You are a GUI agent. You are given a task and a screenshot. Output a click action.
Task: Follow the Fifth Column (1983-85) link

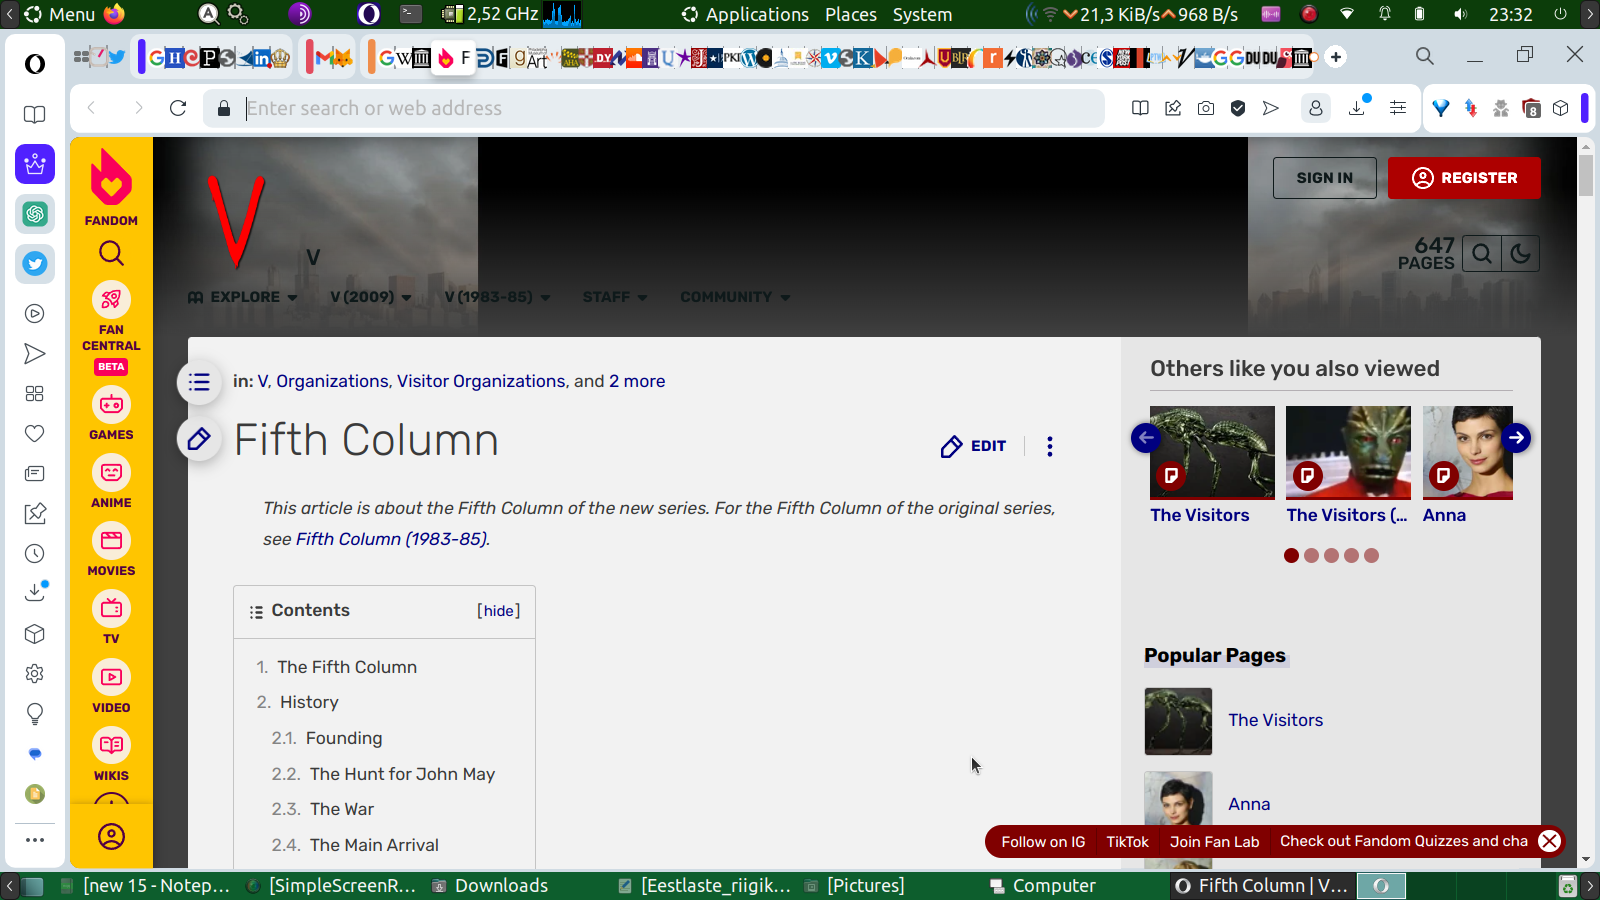click(x=391, y=539)
